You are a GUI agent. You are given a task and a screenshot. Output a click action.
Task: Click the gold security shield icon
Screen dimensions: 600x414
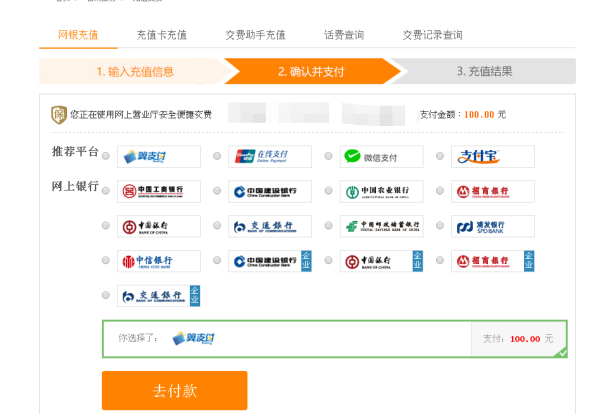[x=59, y=114]
